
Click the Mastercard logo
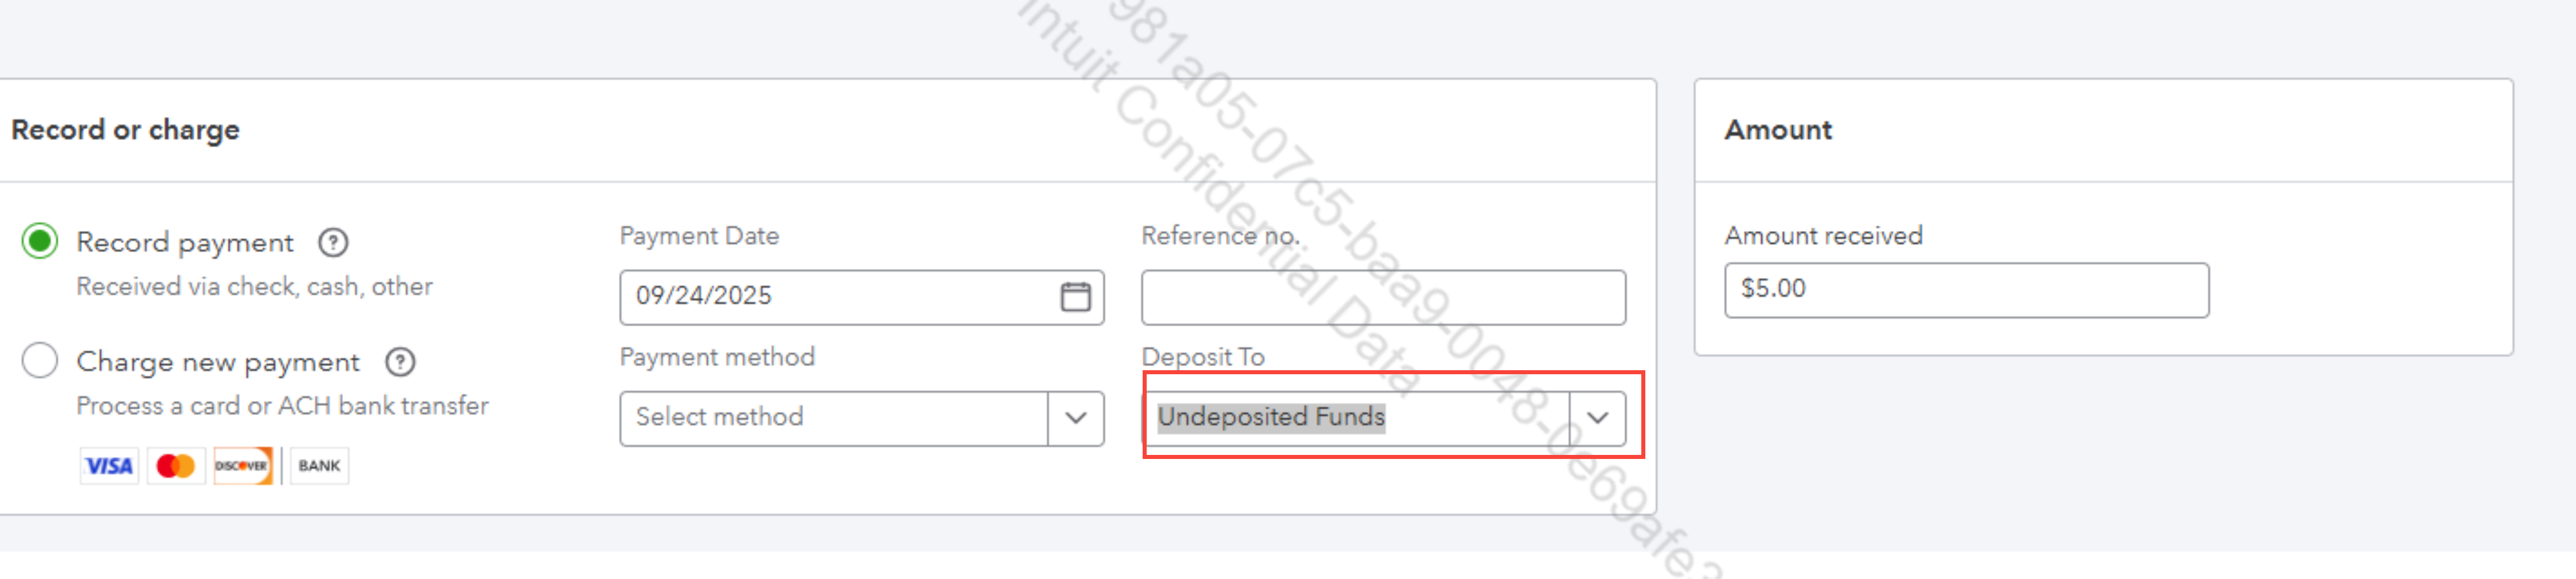point(176,466)
